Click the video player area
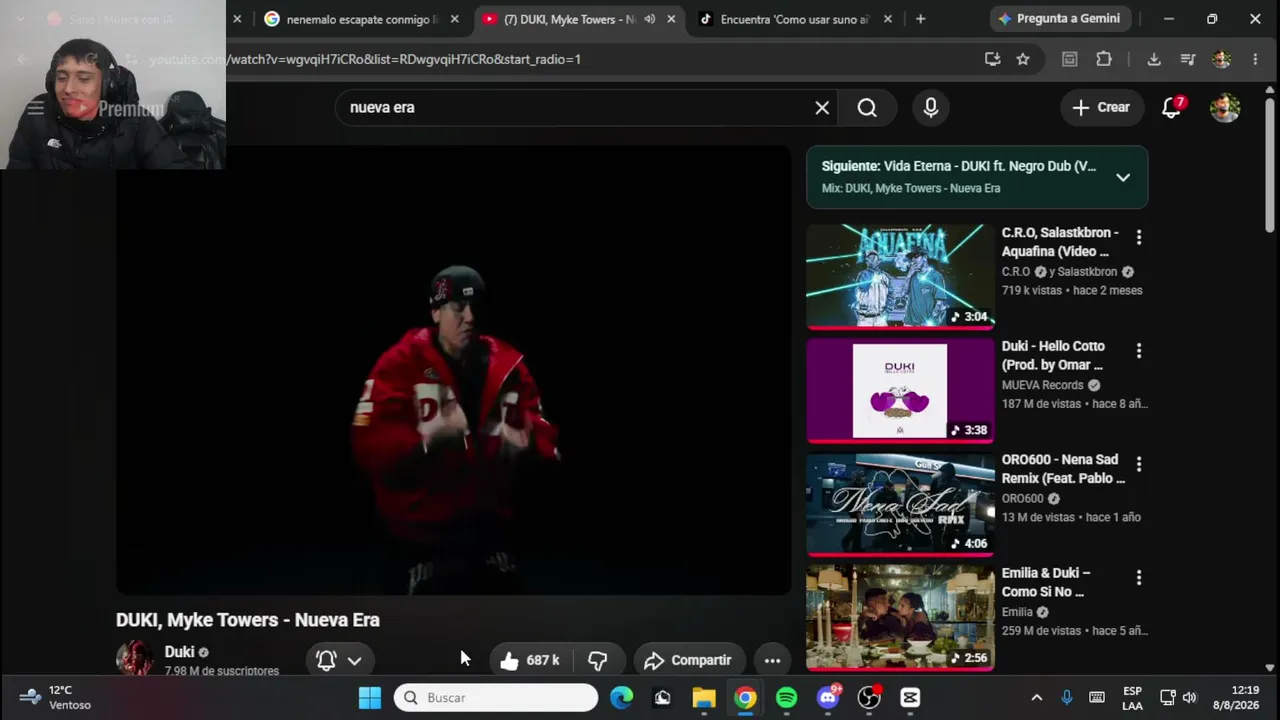The height and width of the screenshot is (720, 1280). coord(453,370)
